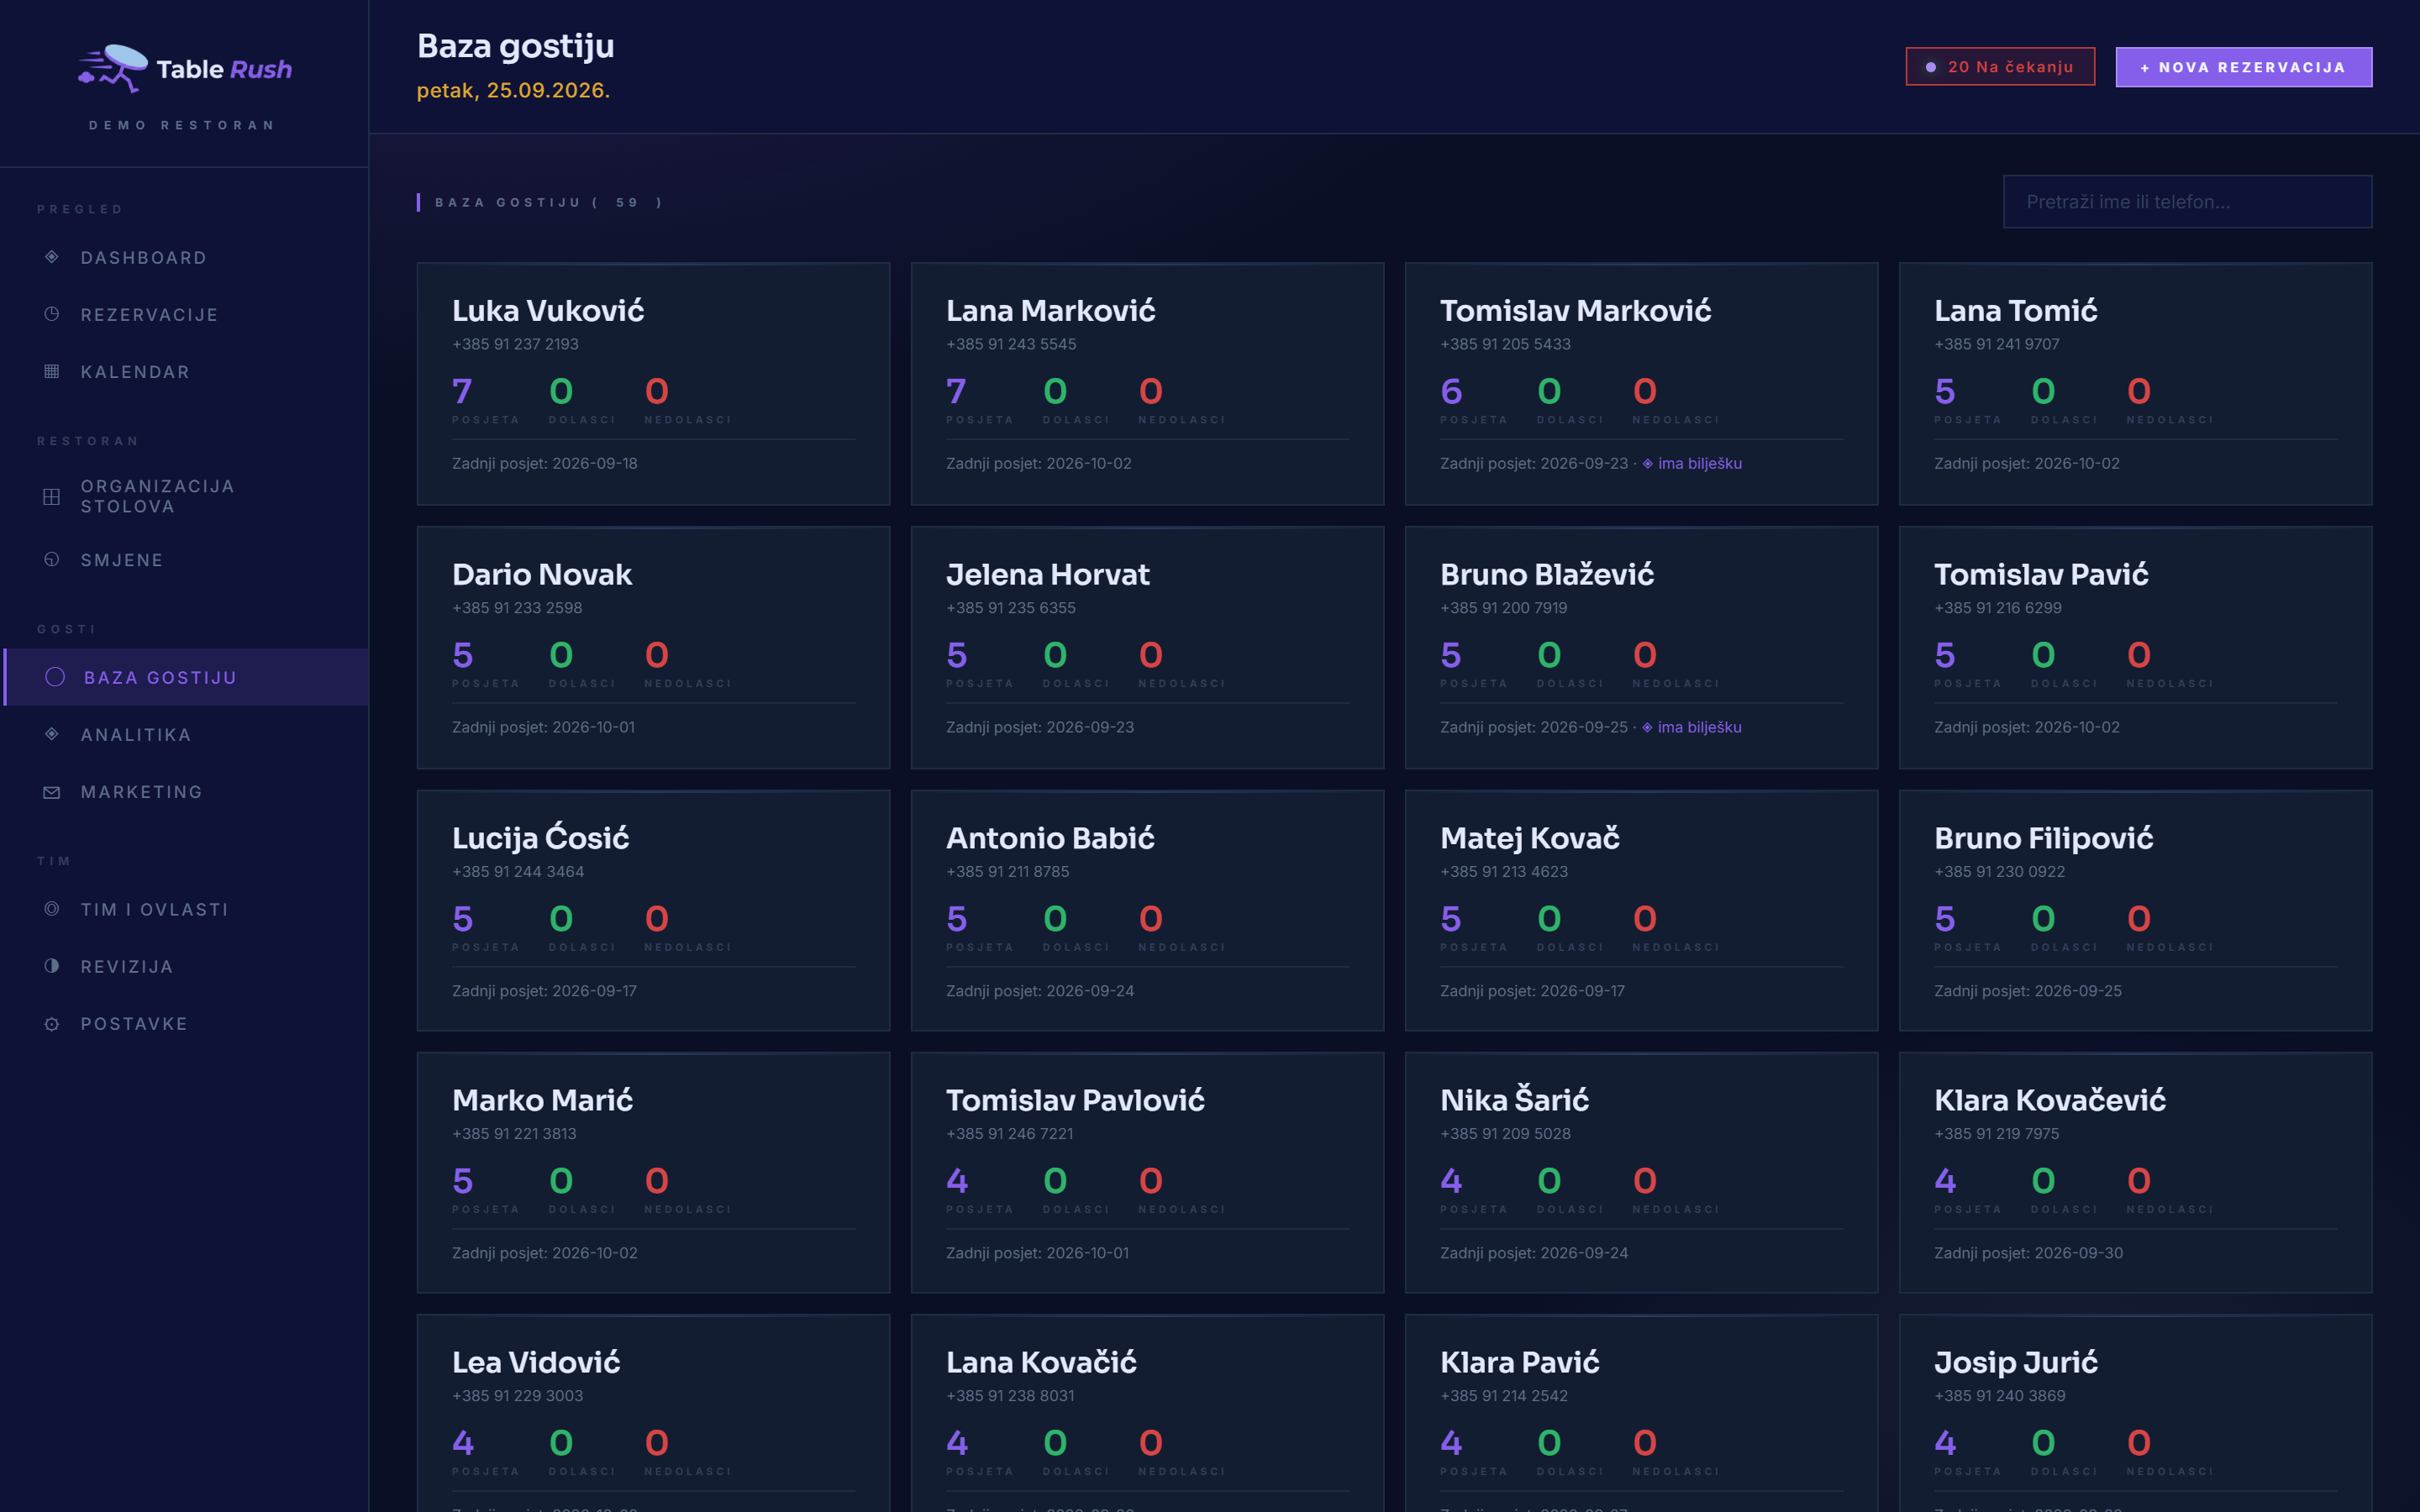This screenshot has width=2420, height=1512.
Task: Click Jelena Horvat guest name
Action: click(x=1047, y=575)
